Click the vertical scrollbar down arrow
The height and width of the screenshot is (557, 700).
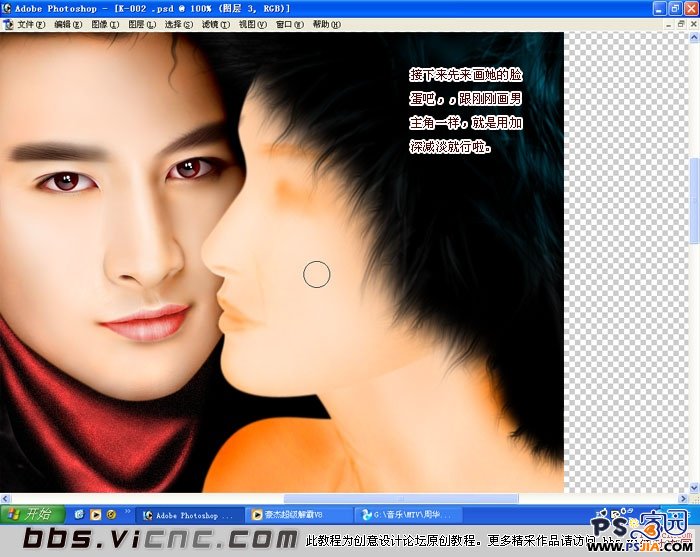[x=694, y=487]
